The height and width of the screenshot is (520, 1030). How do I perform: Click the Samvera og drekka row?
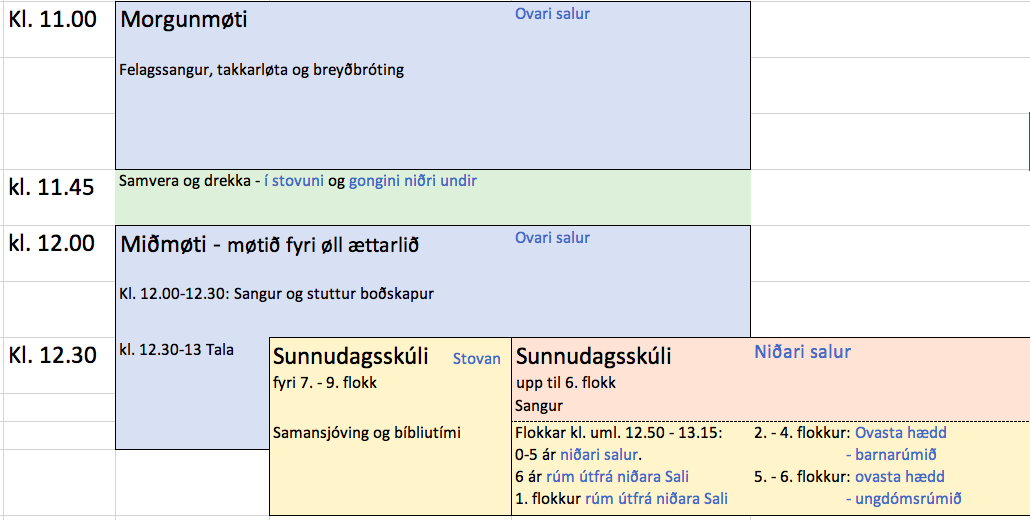click(184, 182)
